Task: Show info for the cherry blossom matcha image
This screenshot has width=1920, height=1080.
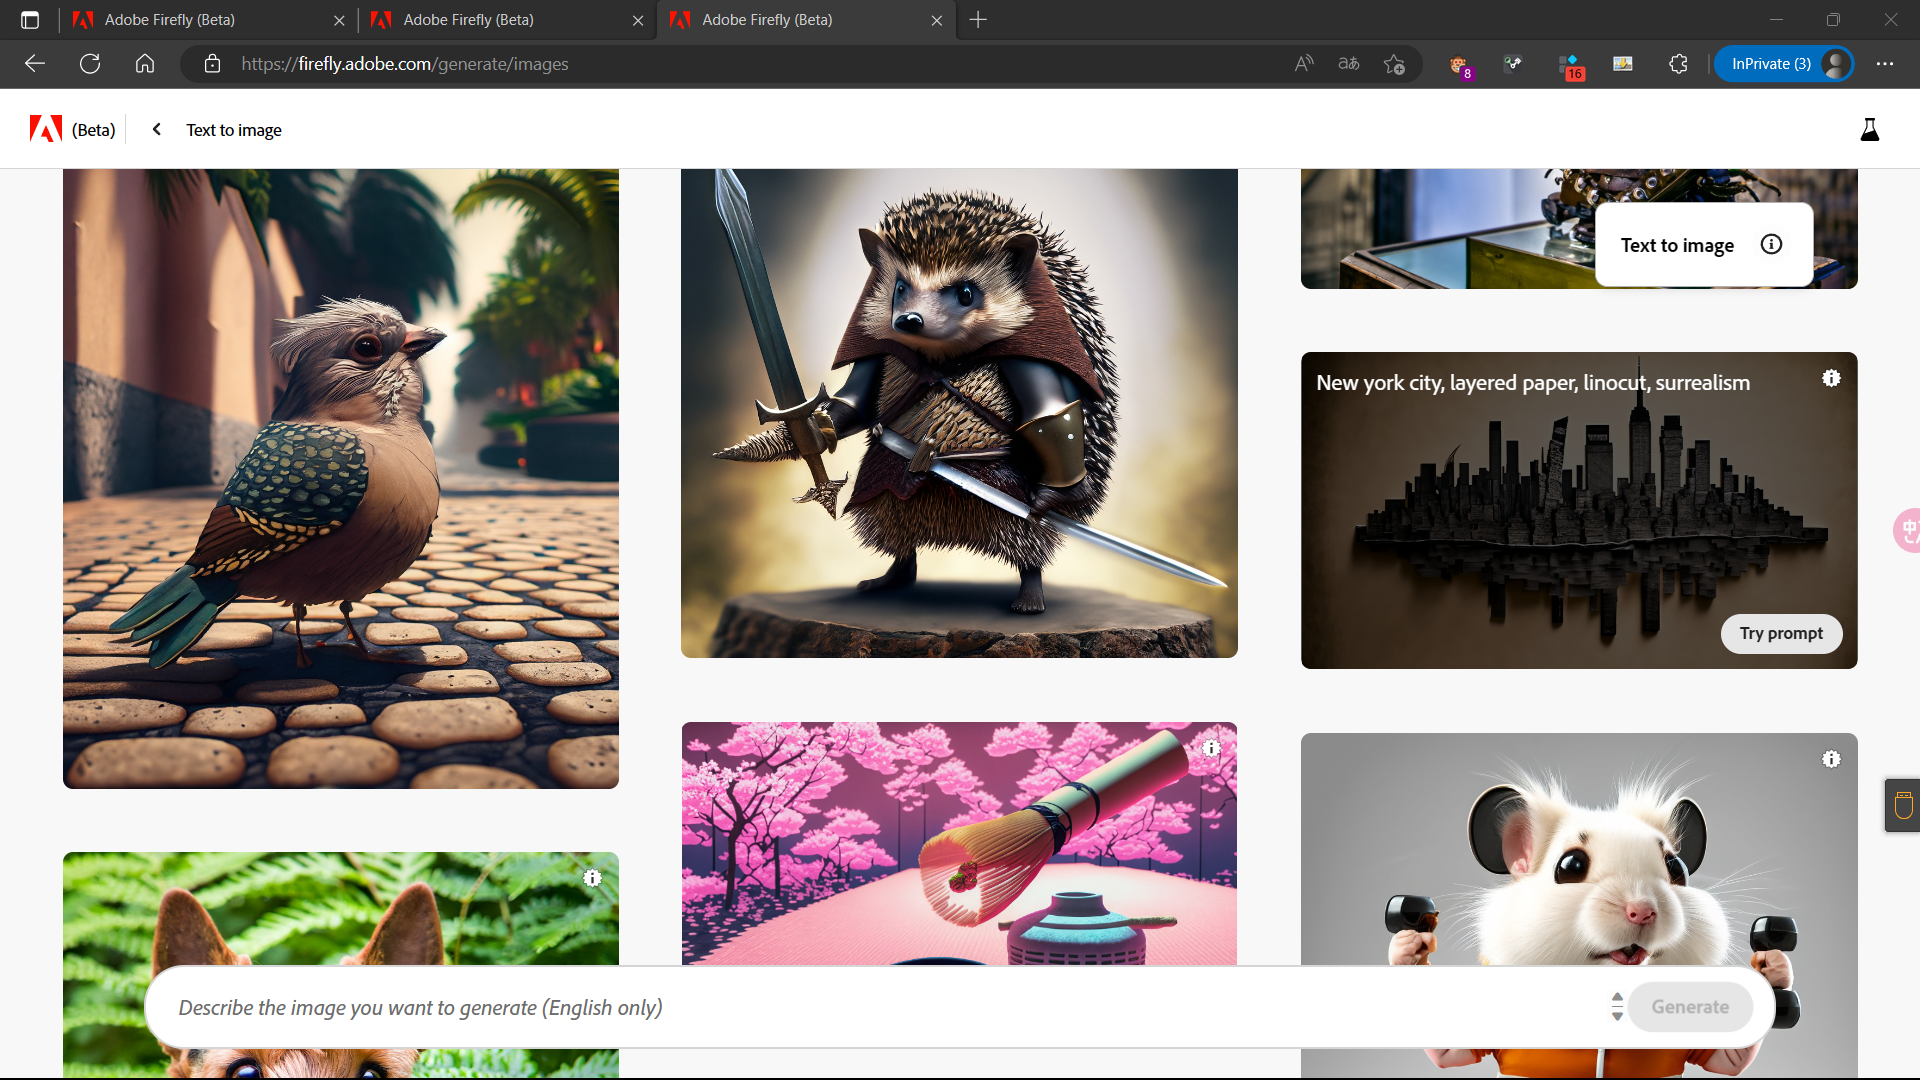Action: 1211,748
